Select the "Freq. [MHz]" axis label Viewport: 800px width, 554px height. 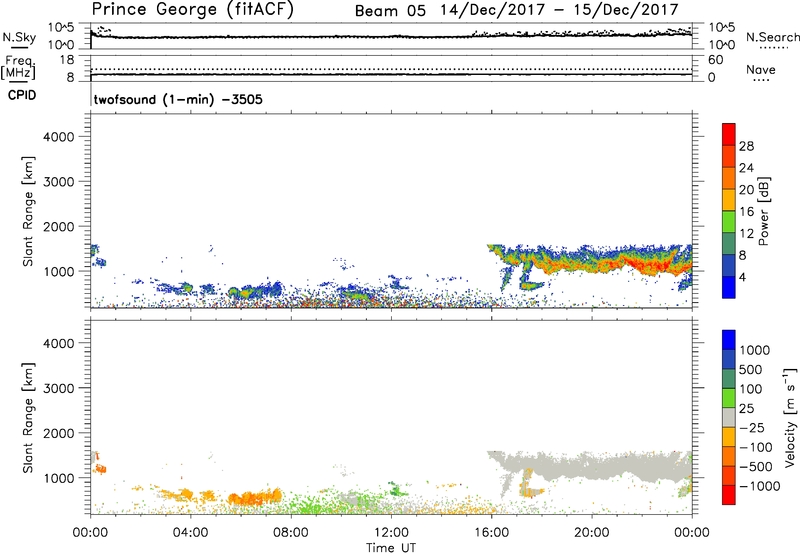pyautogui.click(x=19, y=67)
